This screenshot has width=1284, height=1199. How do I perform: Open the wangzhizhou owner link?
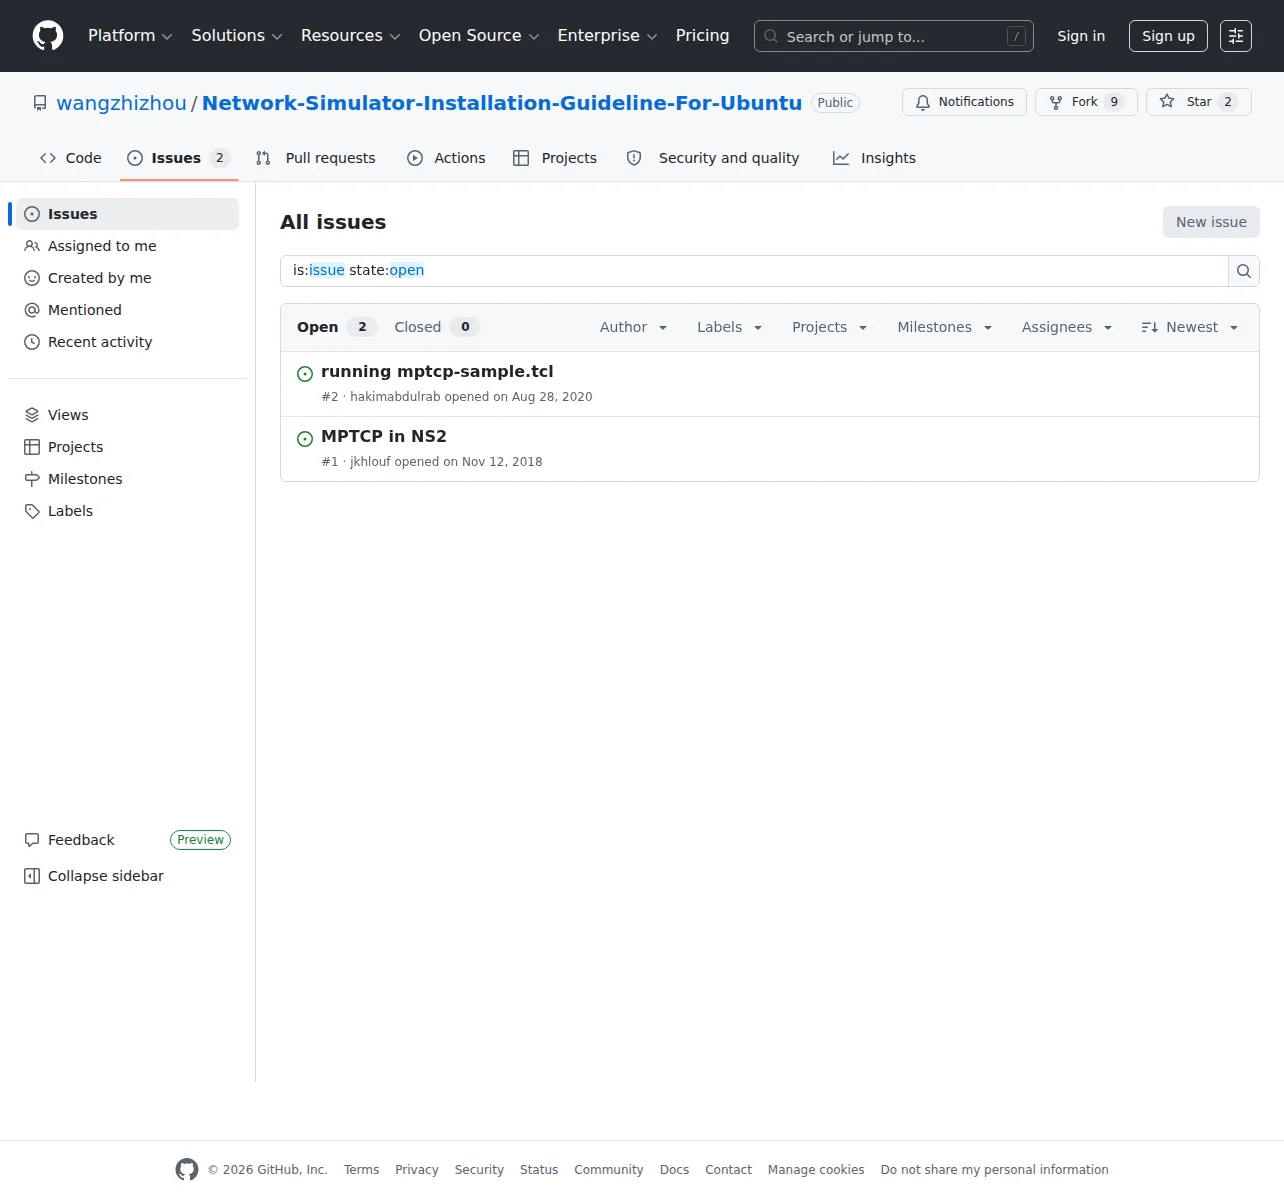pyautogui.click(x=121, y=103)
